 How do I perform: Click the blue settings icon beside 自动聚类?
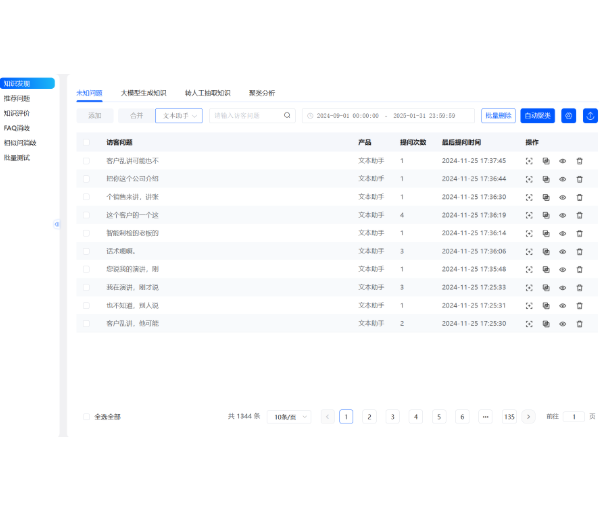pos(568,116)
